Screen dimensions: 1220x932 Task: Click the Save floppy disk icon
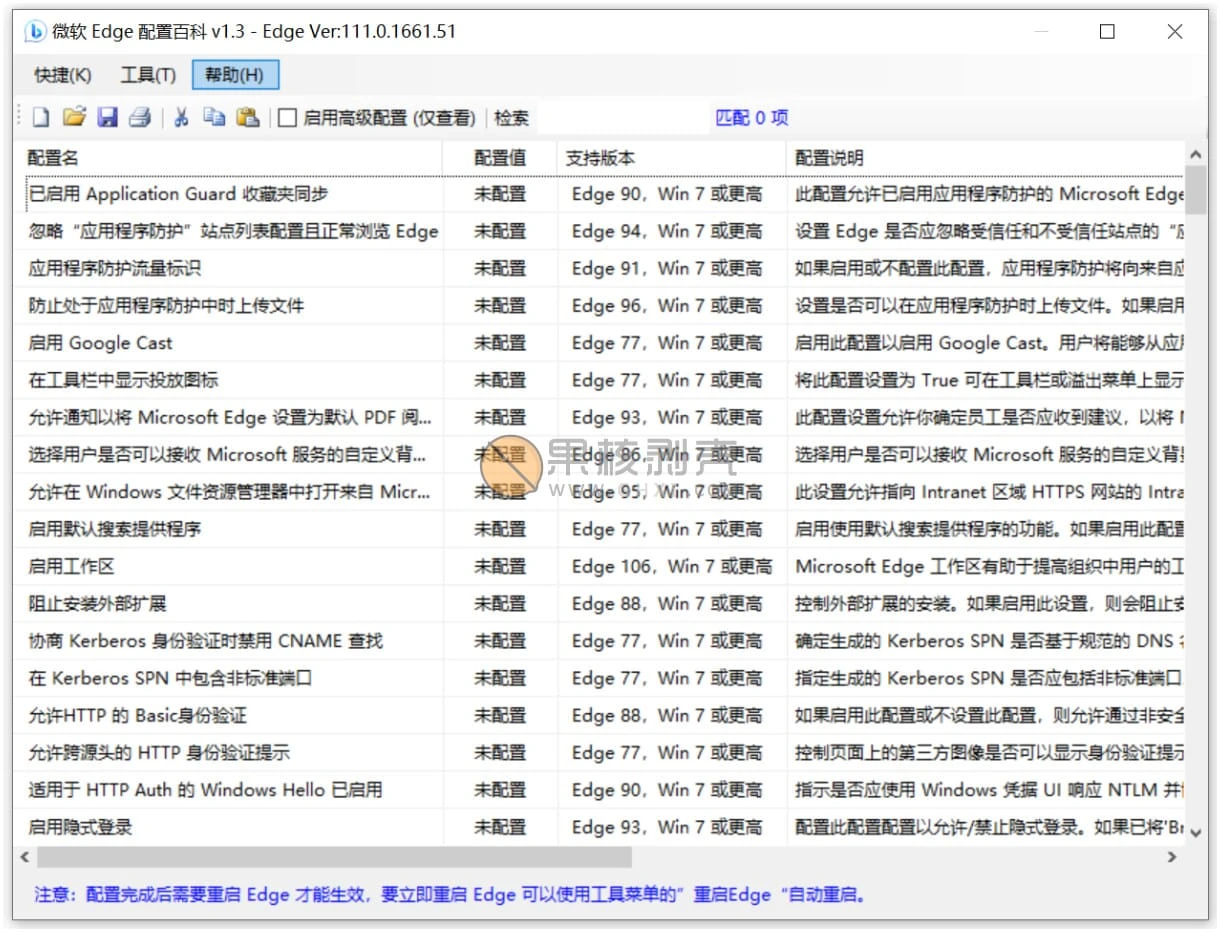[107, 118]
